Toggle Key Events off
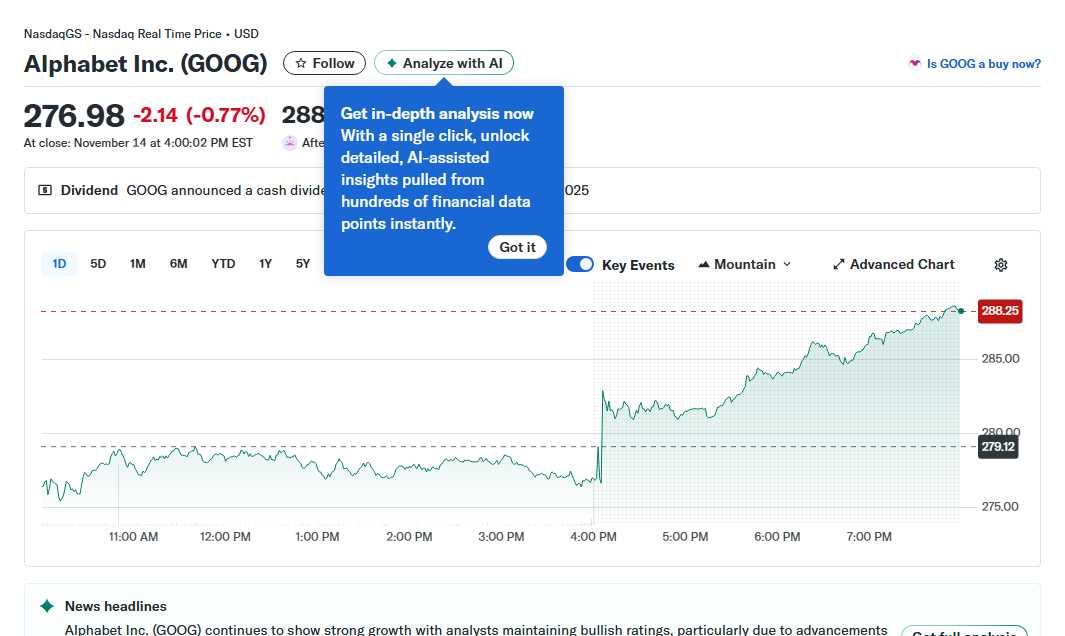 point(580,264)
